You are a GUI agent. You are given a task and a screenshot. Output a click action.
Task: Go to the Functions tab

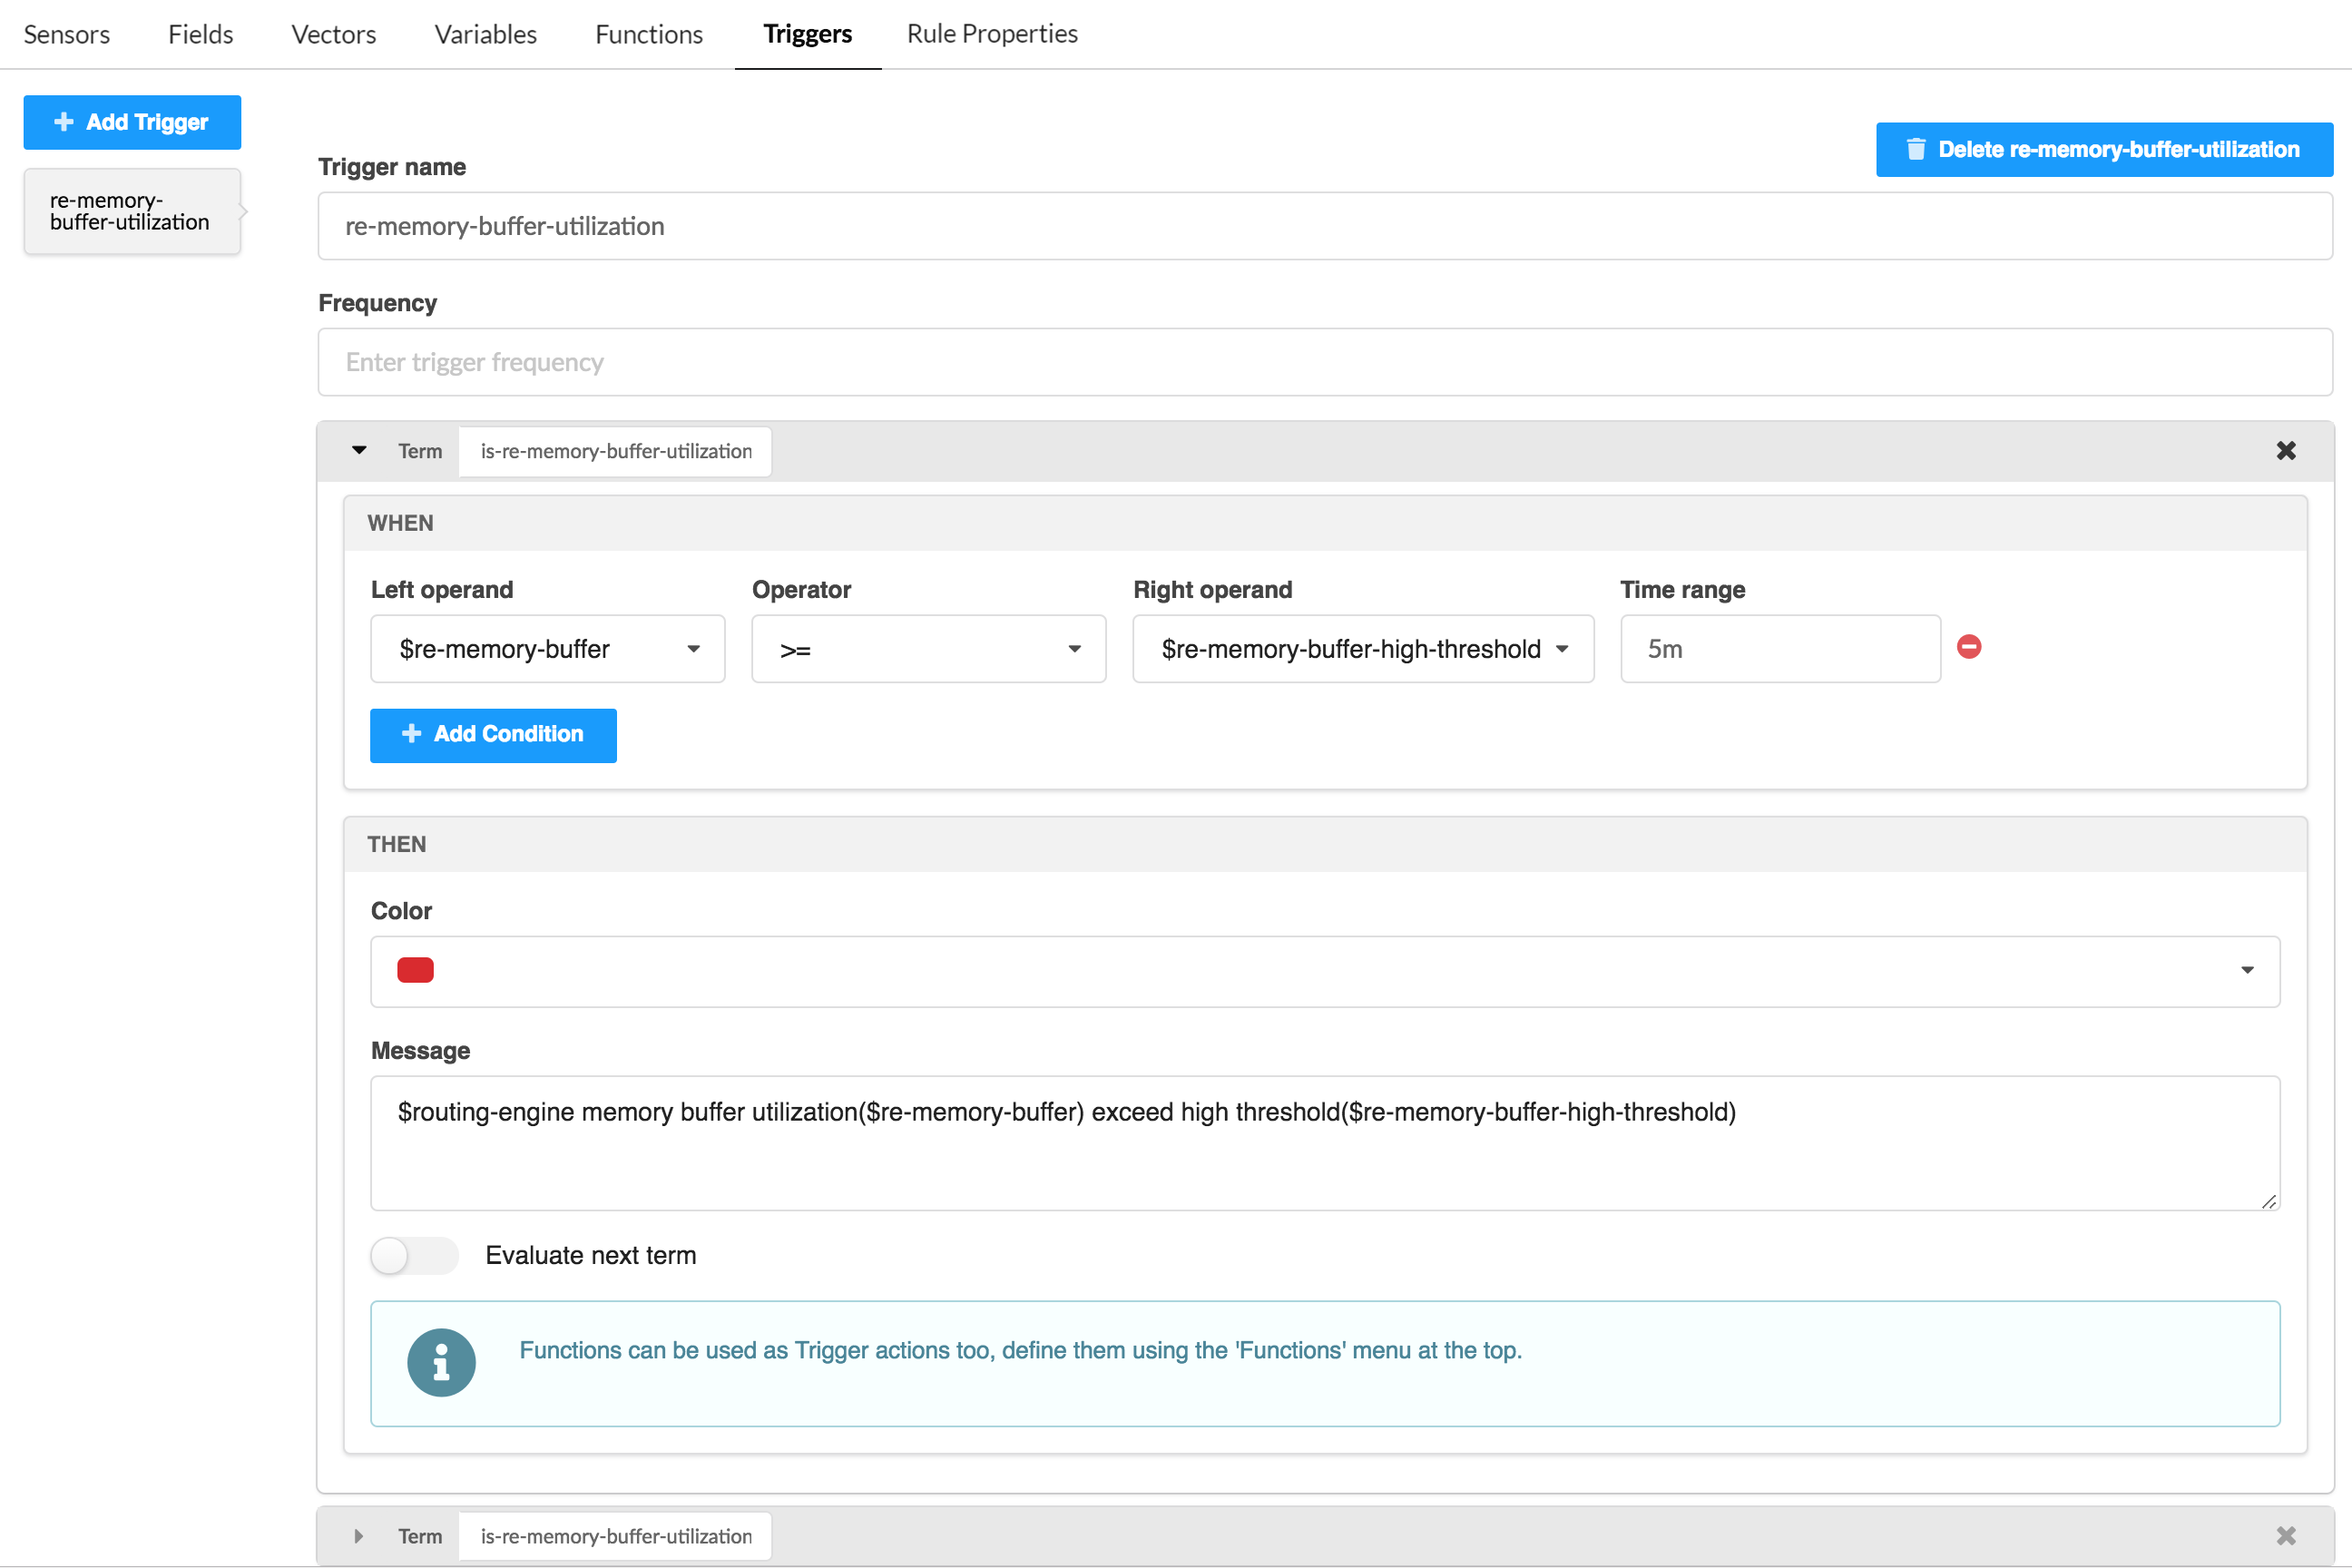(x=649, y=34)
